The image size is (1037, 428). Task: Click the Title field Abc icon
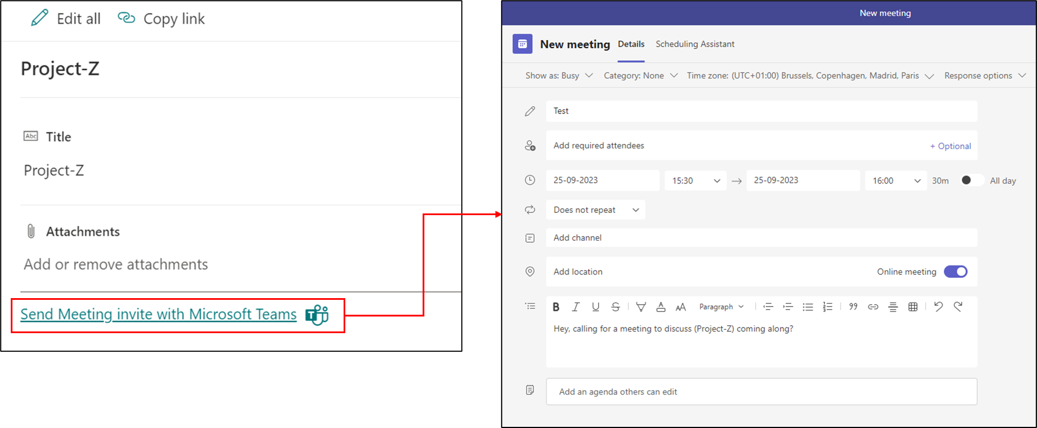pos(30,136)
